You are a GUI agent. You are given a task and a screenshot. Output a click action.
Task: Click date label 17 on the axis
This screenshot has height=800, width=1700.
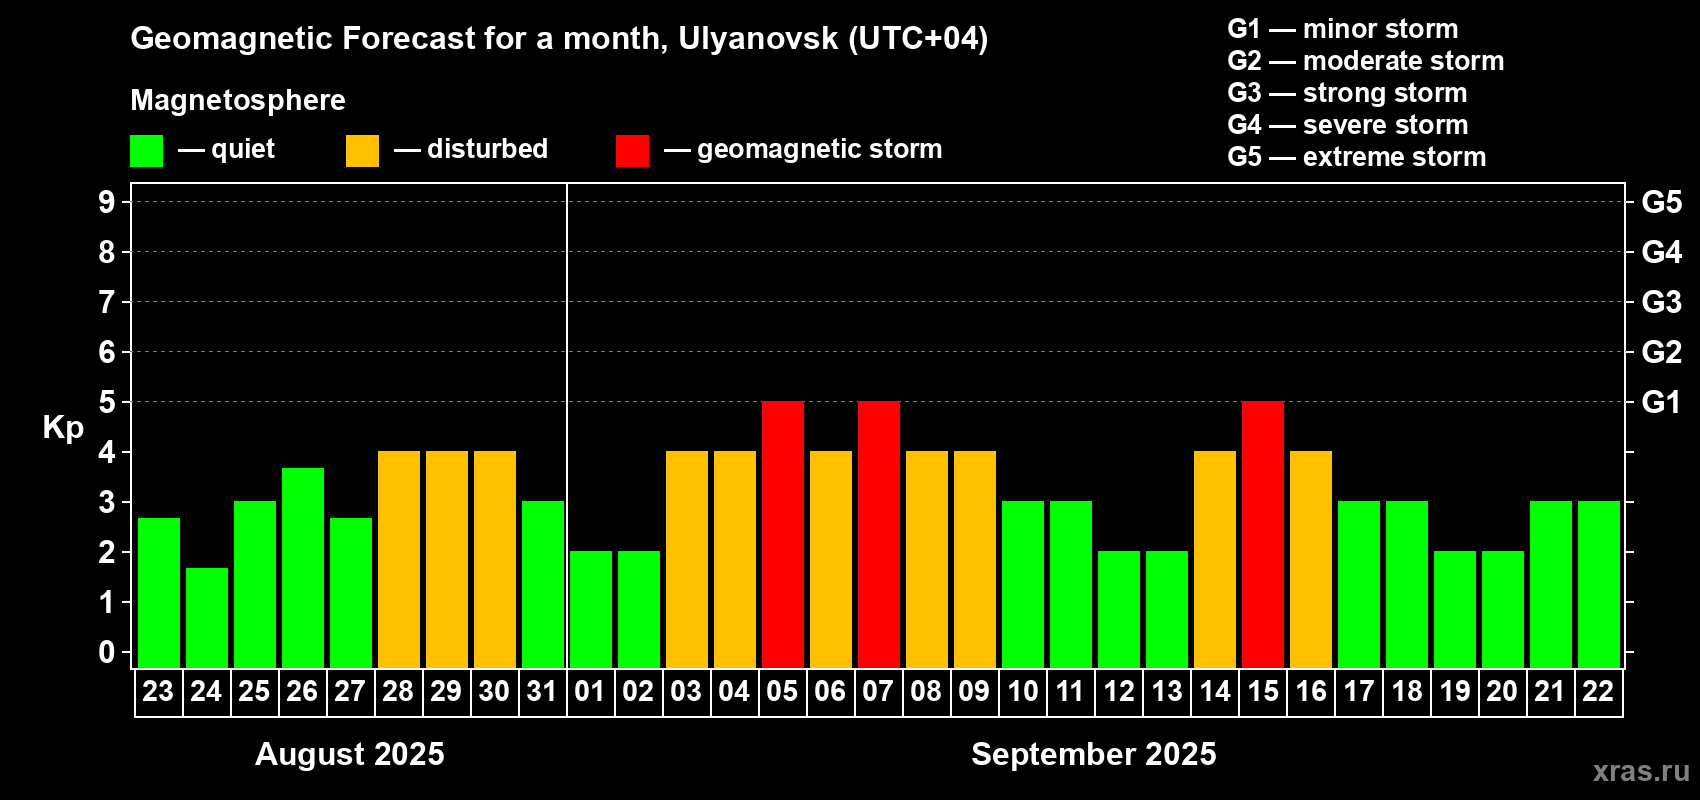click(1358, 691)
